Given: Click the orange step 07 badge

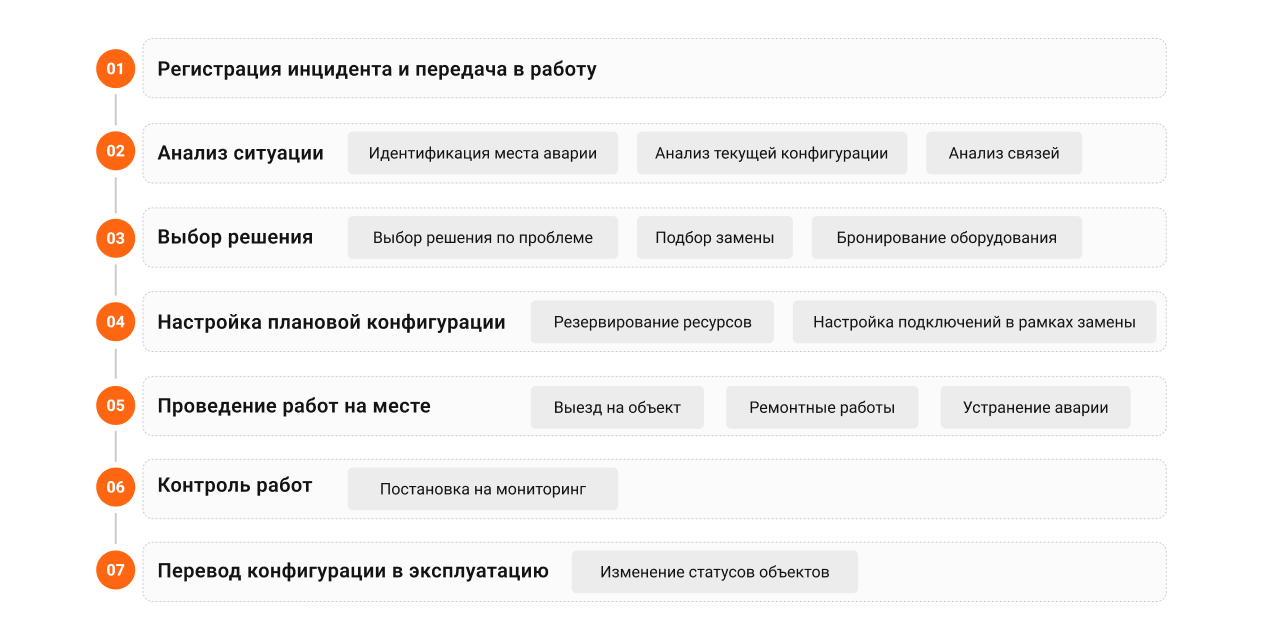Looking at the screenshot, I should point(116,570).
